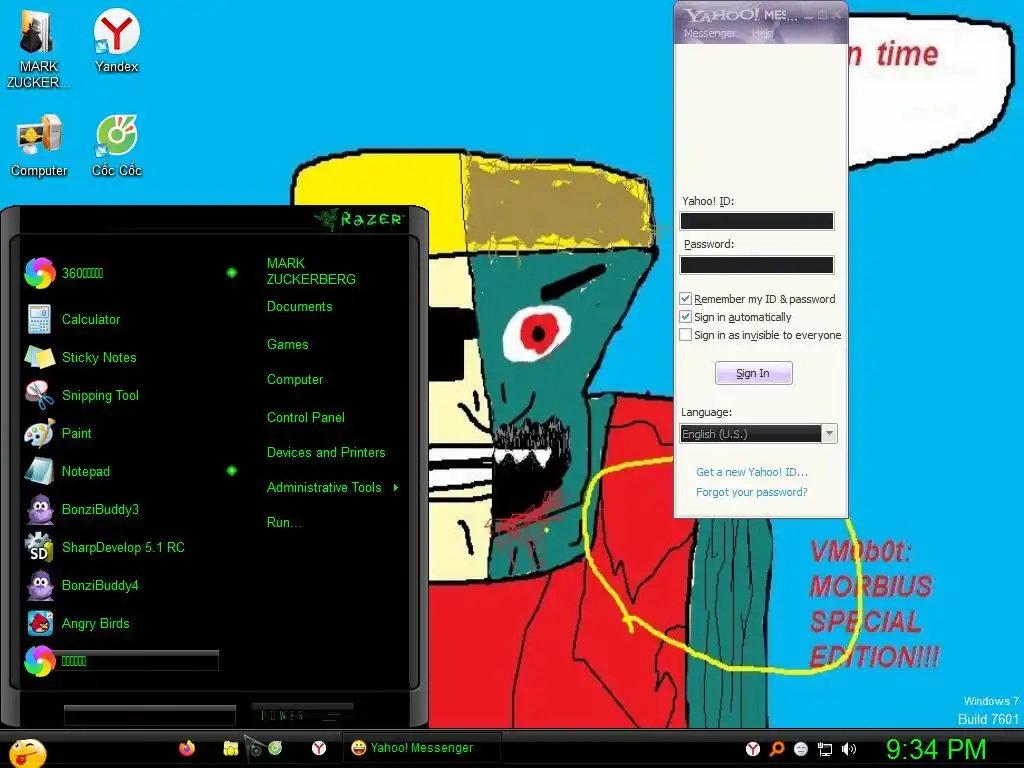Open the Yandex desktop shortcut

coord(116,40)
